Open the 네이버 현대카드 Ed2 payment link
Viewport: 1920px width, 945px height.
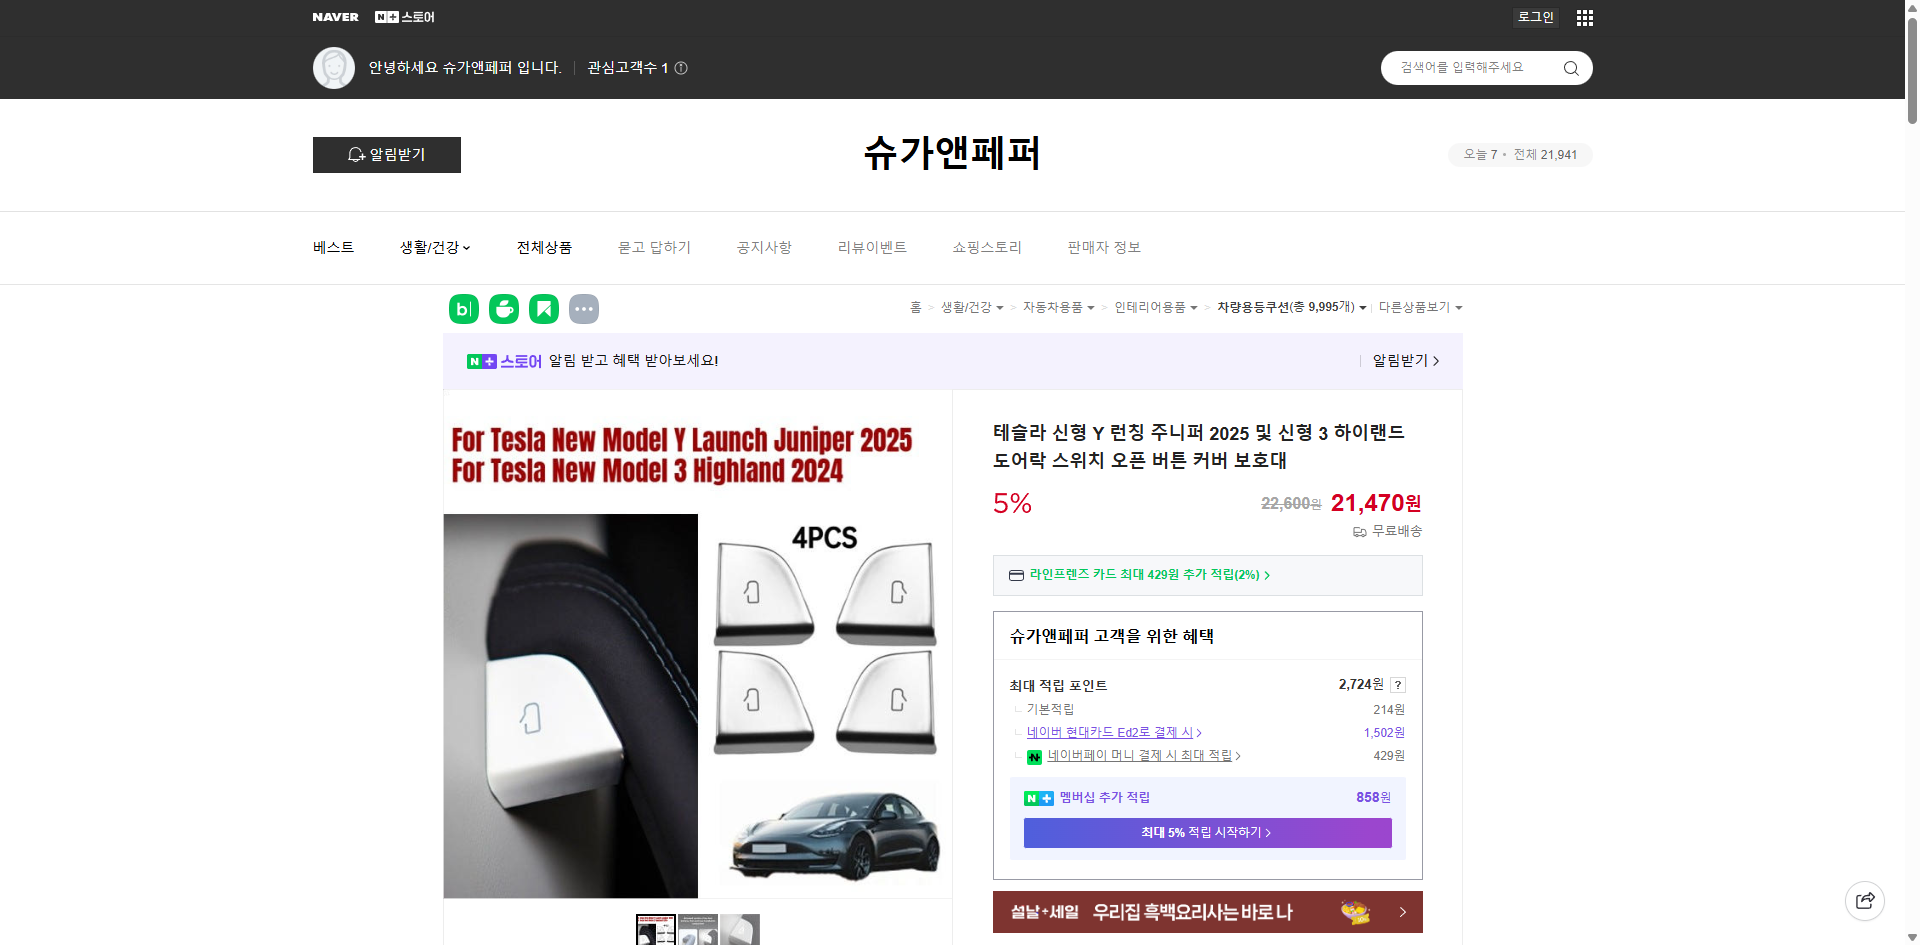coord(1110,732)
